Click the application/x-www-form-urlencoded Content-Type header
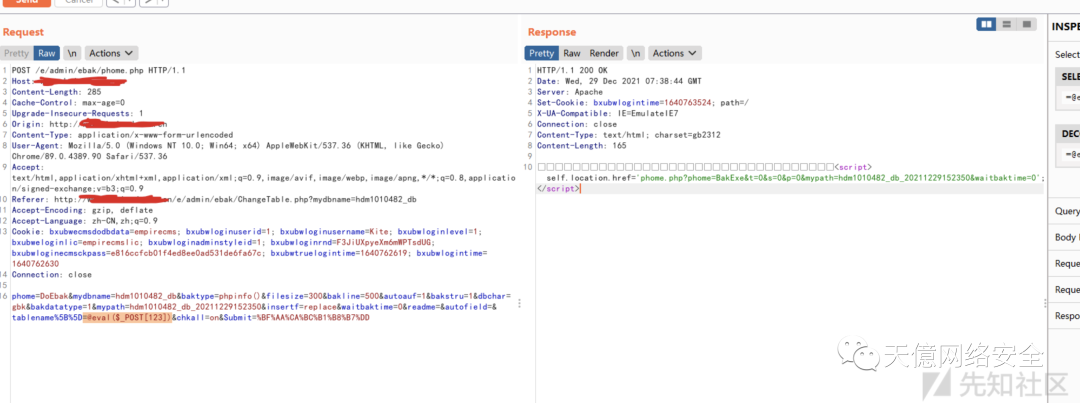This screenshot has width=1080, height=403. pyautogui.click(x=123, y=134)
